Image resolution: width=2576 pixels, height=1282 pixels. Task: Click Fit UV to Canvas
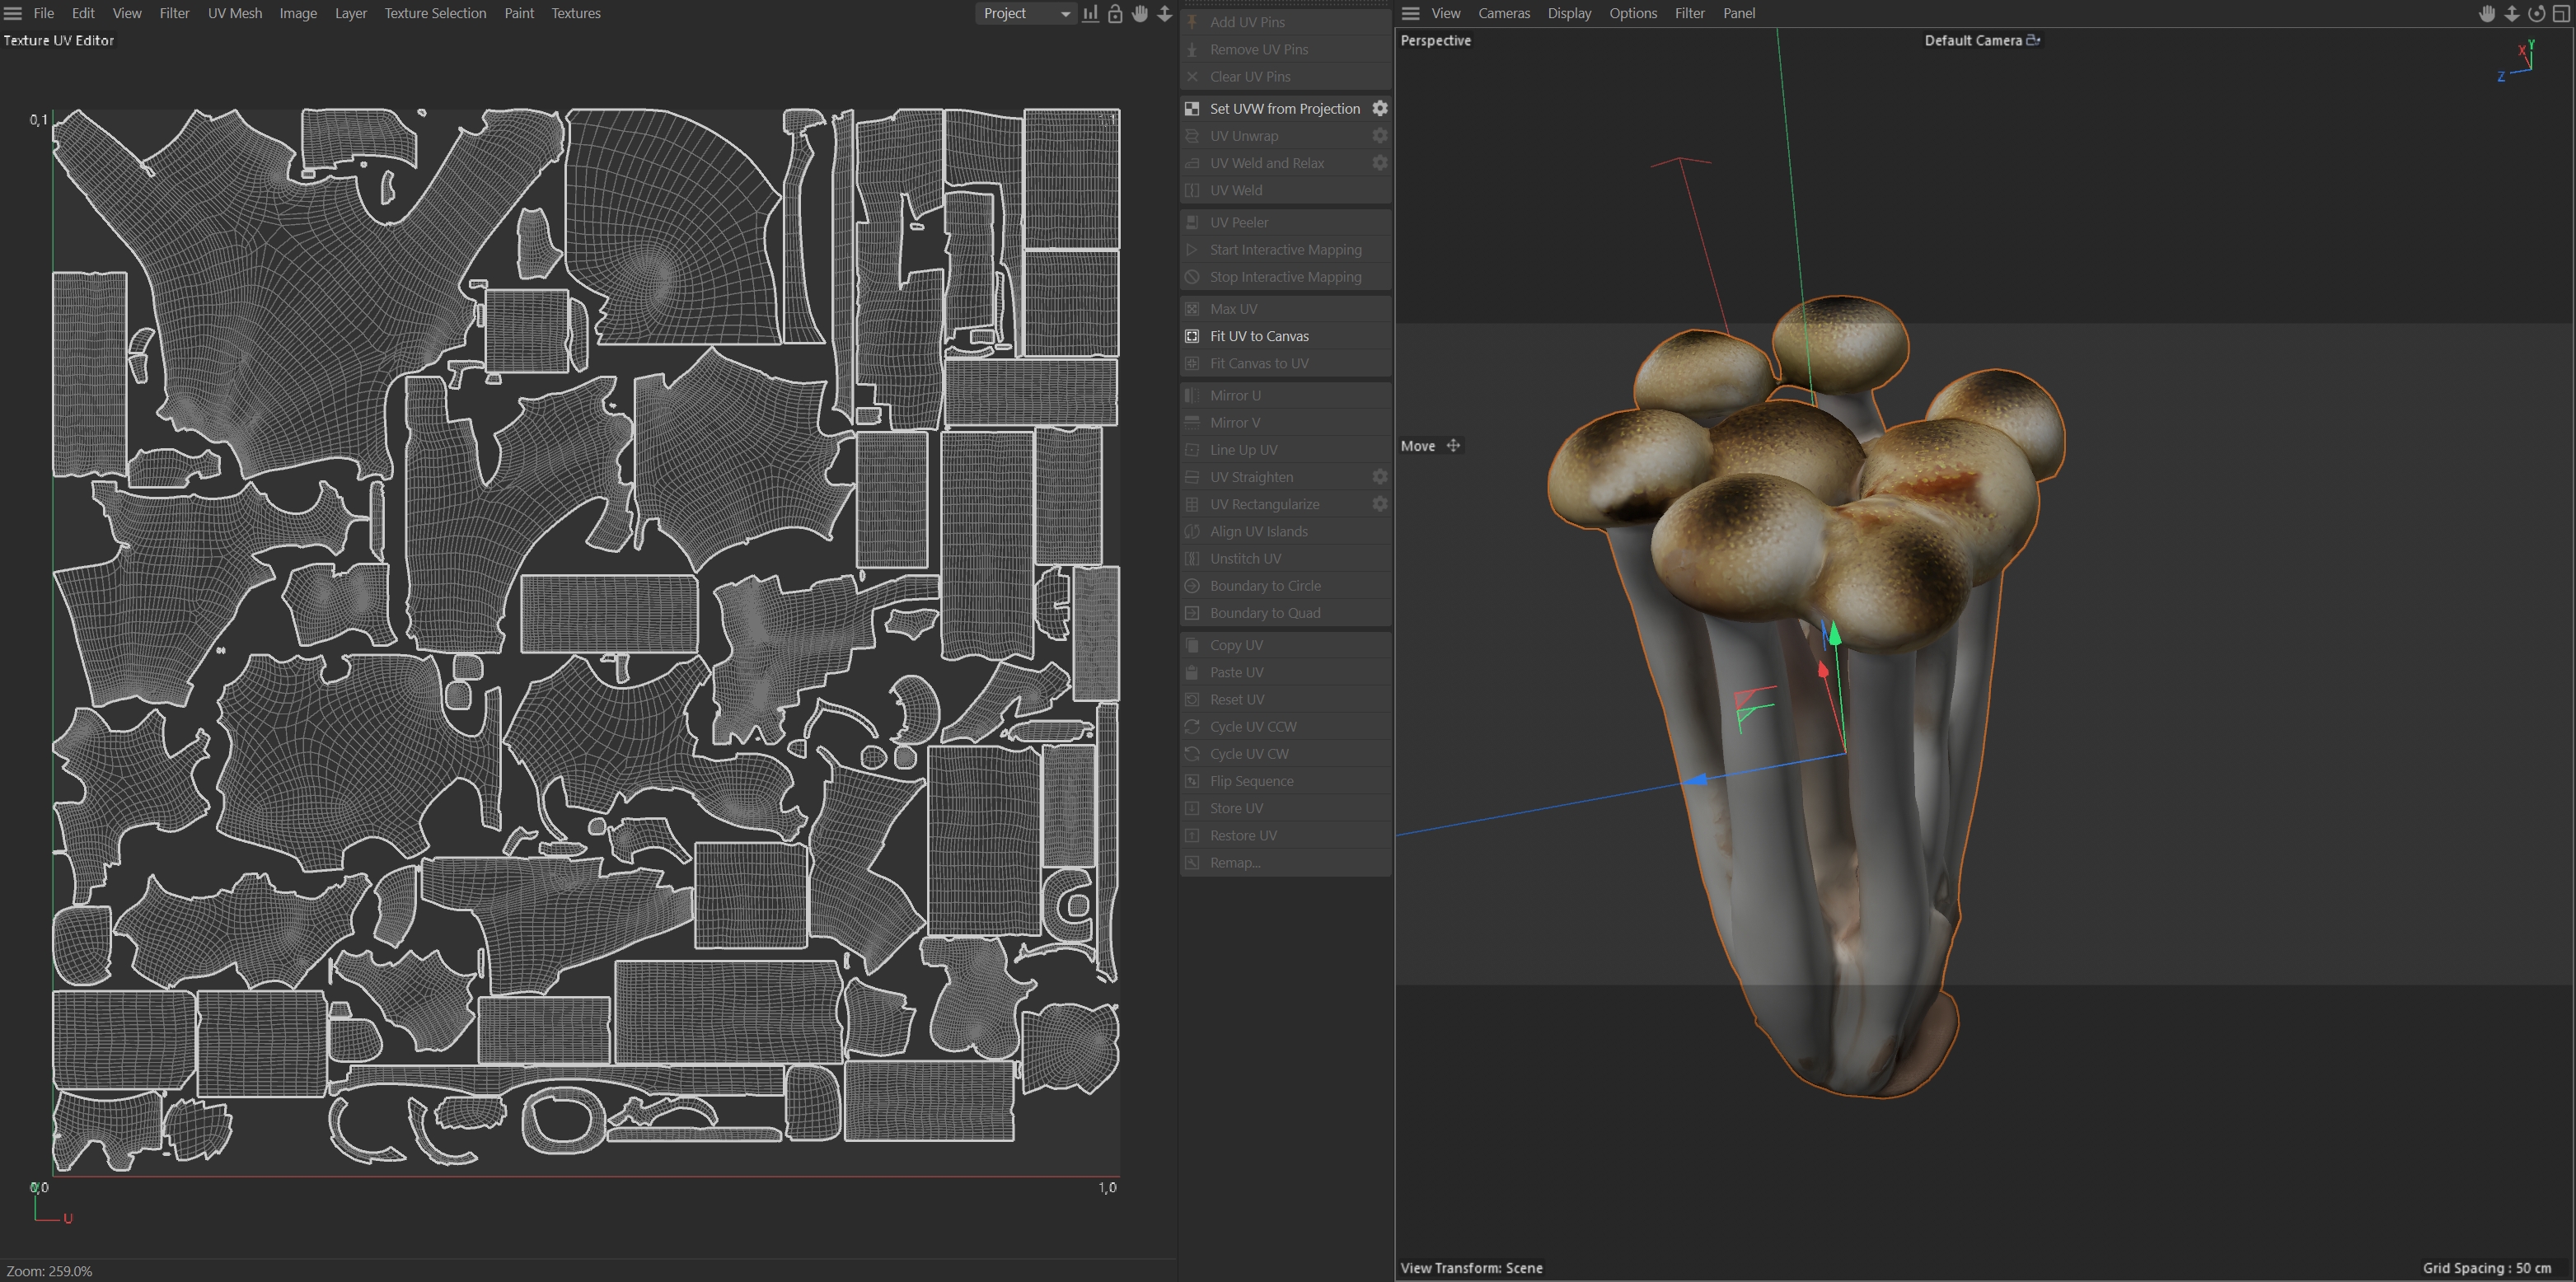coord(1258,336)
